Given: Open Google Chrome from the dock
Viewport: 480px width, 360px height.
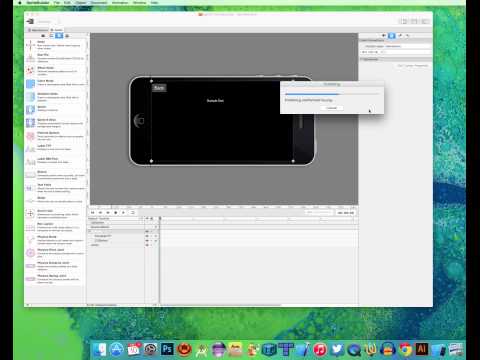Looking at the screenshot, I should tap(405, 350).
